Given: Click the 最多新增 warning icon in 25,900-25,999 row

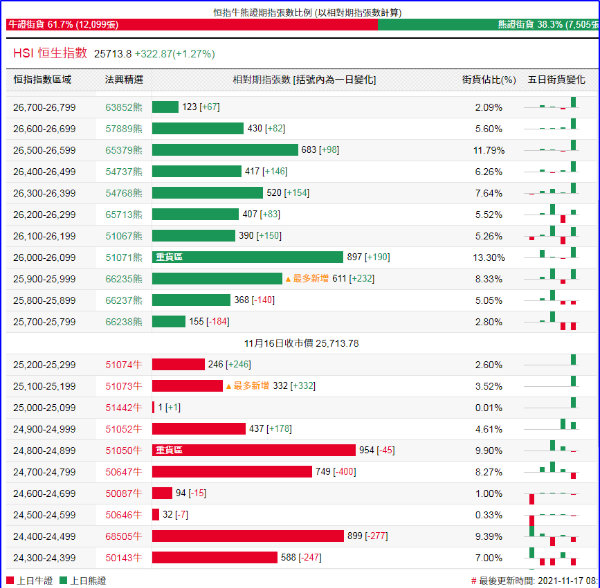Looking at the screenshot, I should (288, 279).
